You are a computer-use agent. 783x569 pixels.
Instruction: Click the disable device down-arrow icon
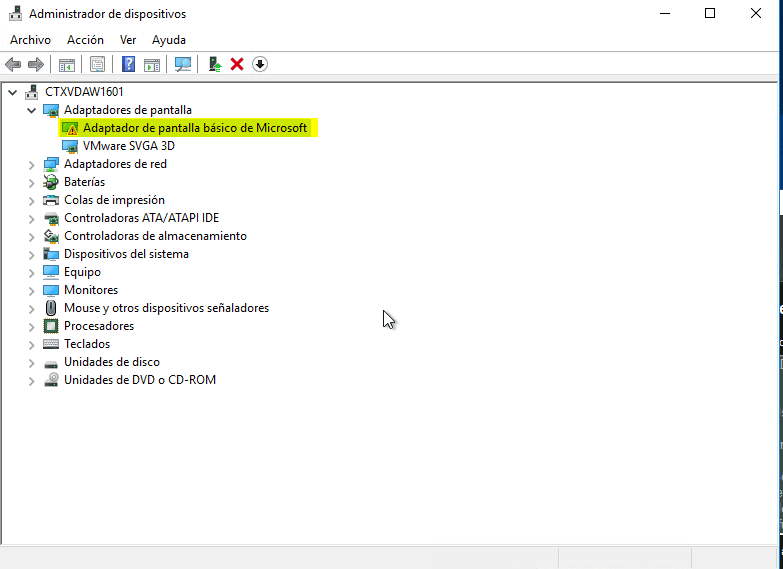pos(260,64)
